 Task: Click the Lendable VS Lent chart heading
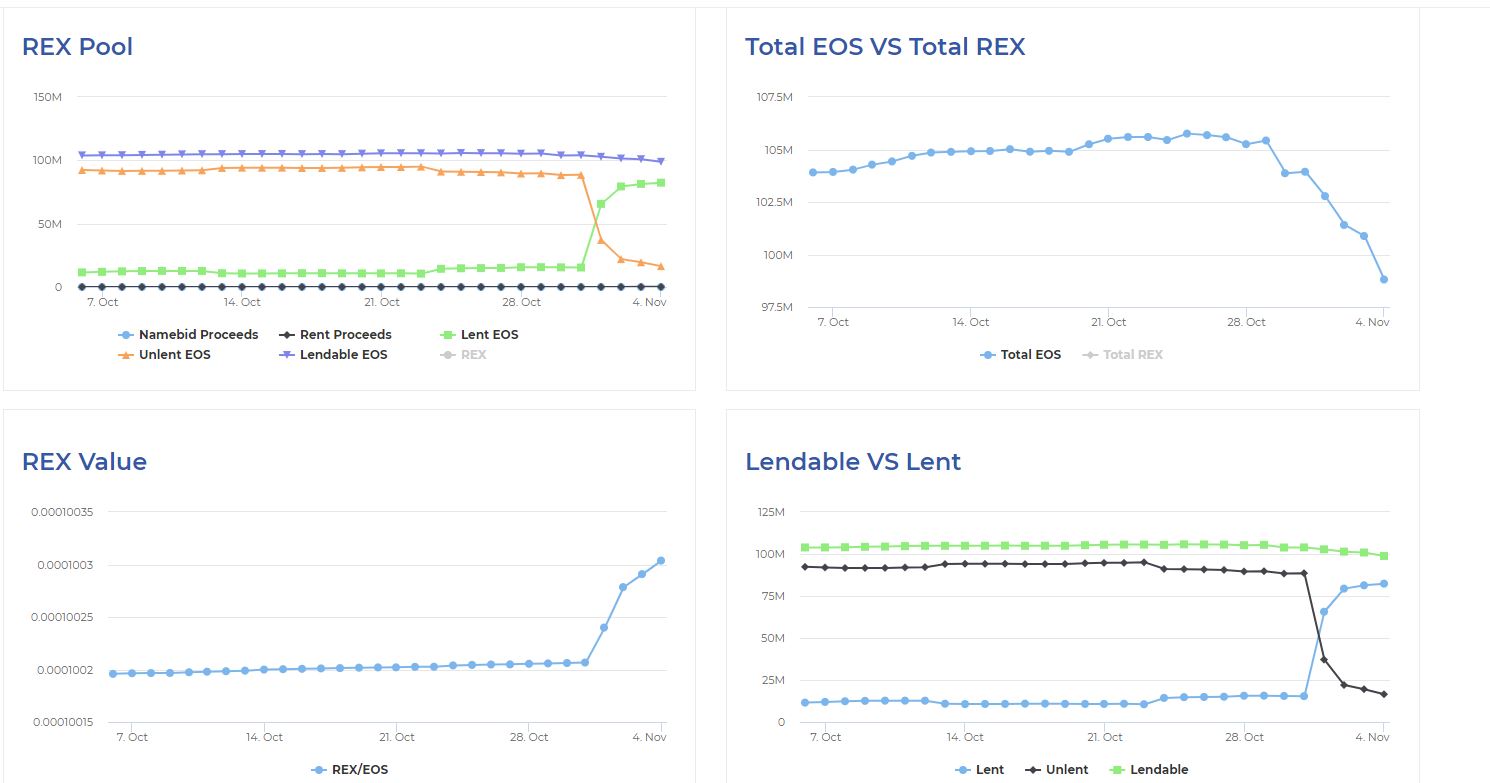853,462
